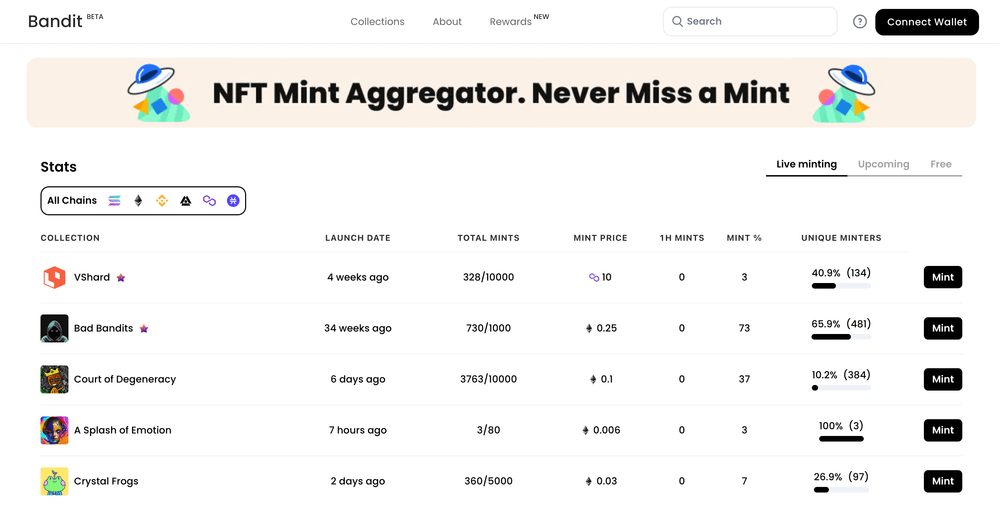Click '34 weeks ago' launch date

coord(358,329)
